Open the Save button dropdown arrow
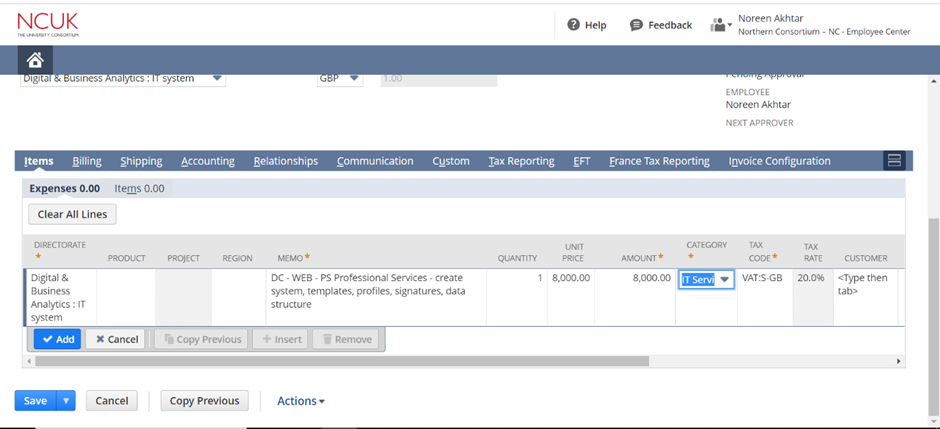The width and height of the screenshot is (940, 429). click(x=67, y=401)
